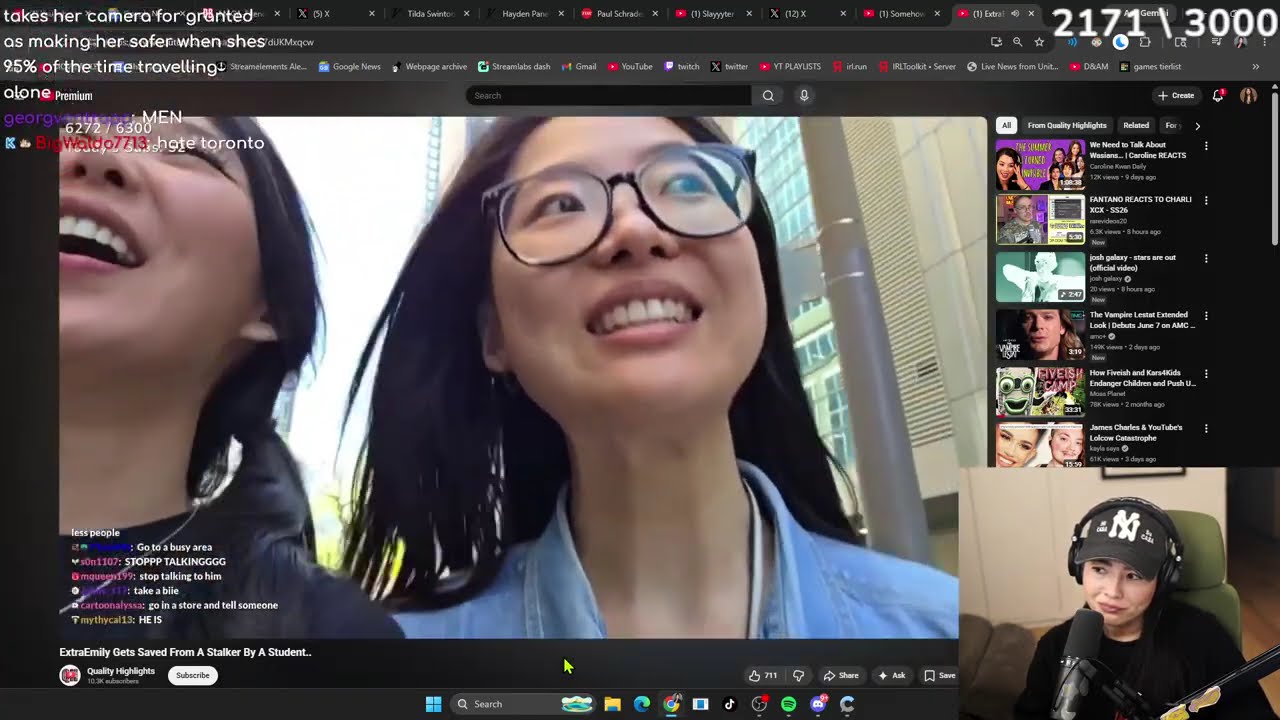
Task: Open the YouTube account avatar menu
Action: (1248, 95)
